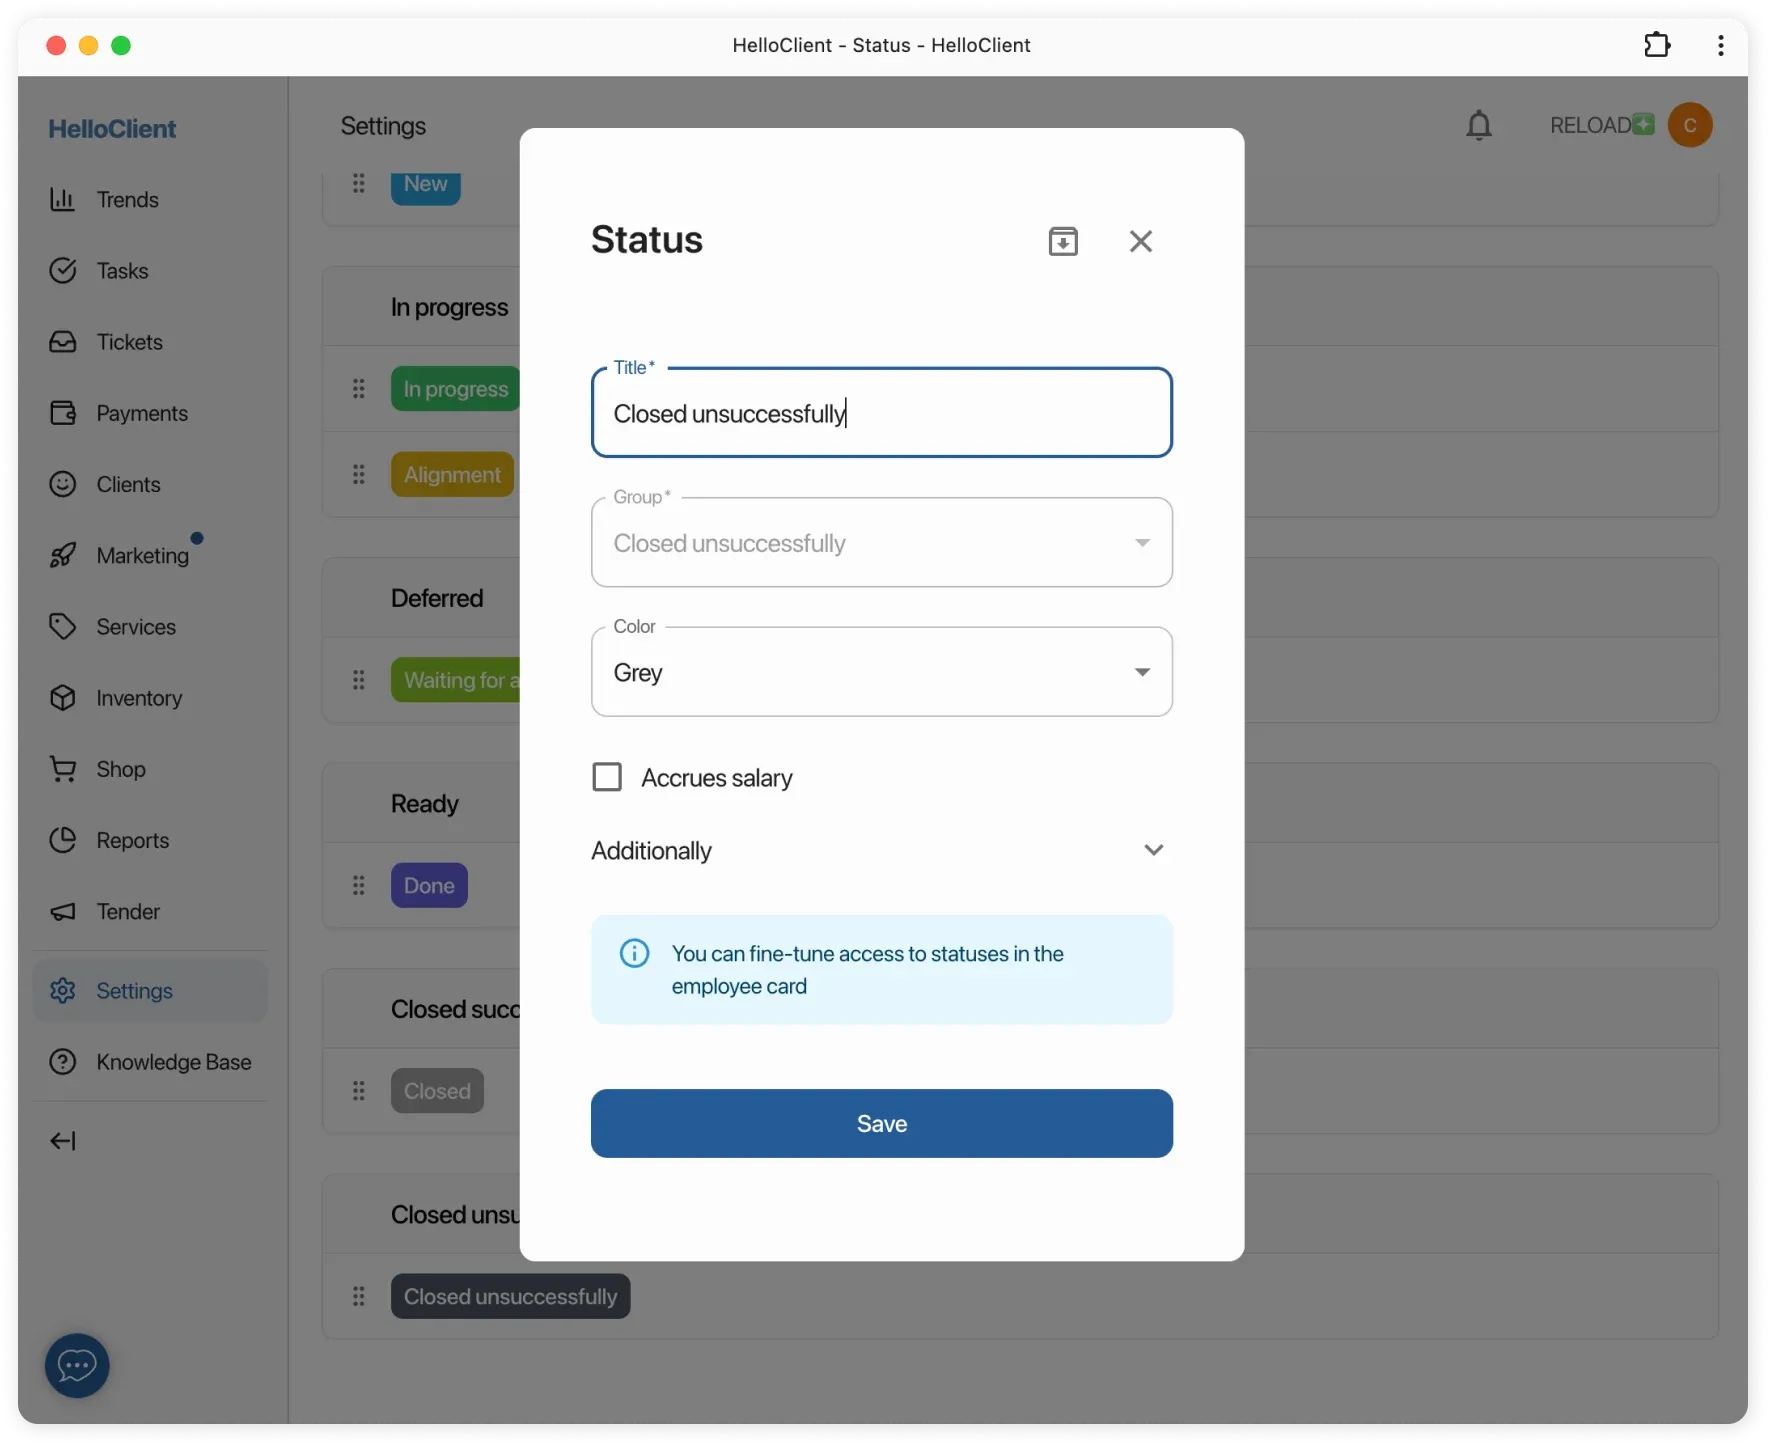Viewport: 1770px width, 1446px height.
Task: Save the status changes
Action: pyautogui.click(x=881, y=1123)
